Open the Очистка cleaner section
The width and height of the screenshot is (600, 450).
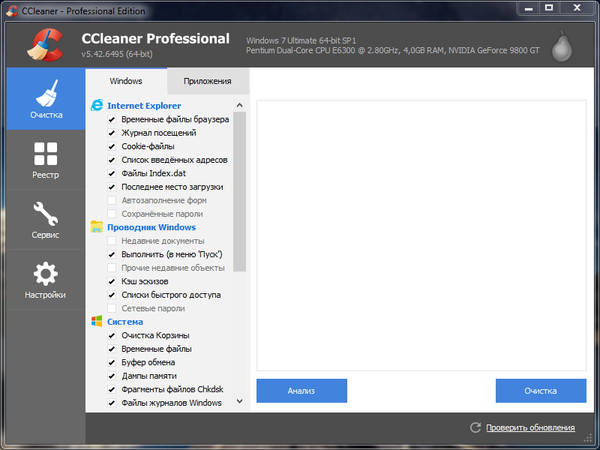click(45, 98)
